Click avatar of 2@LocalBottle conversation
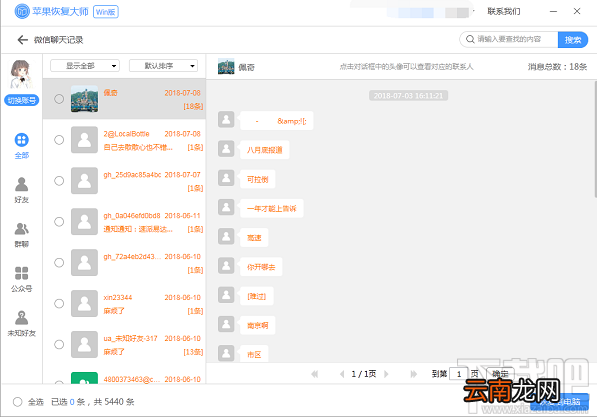 [x=85, y=140]
